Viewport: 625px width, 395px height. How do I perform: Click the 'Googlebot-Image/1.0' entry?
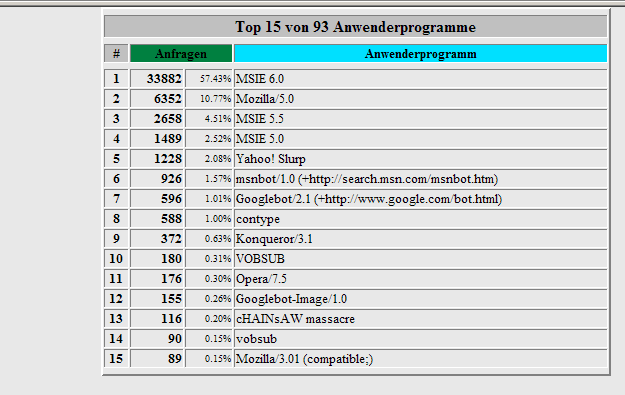[x=291, y=299]
